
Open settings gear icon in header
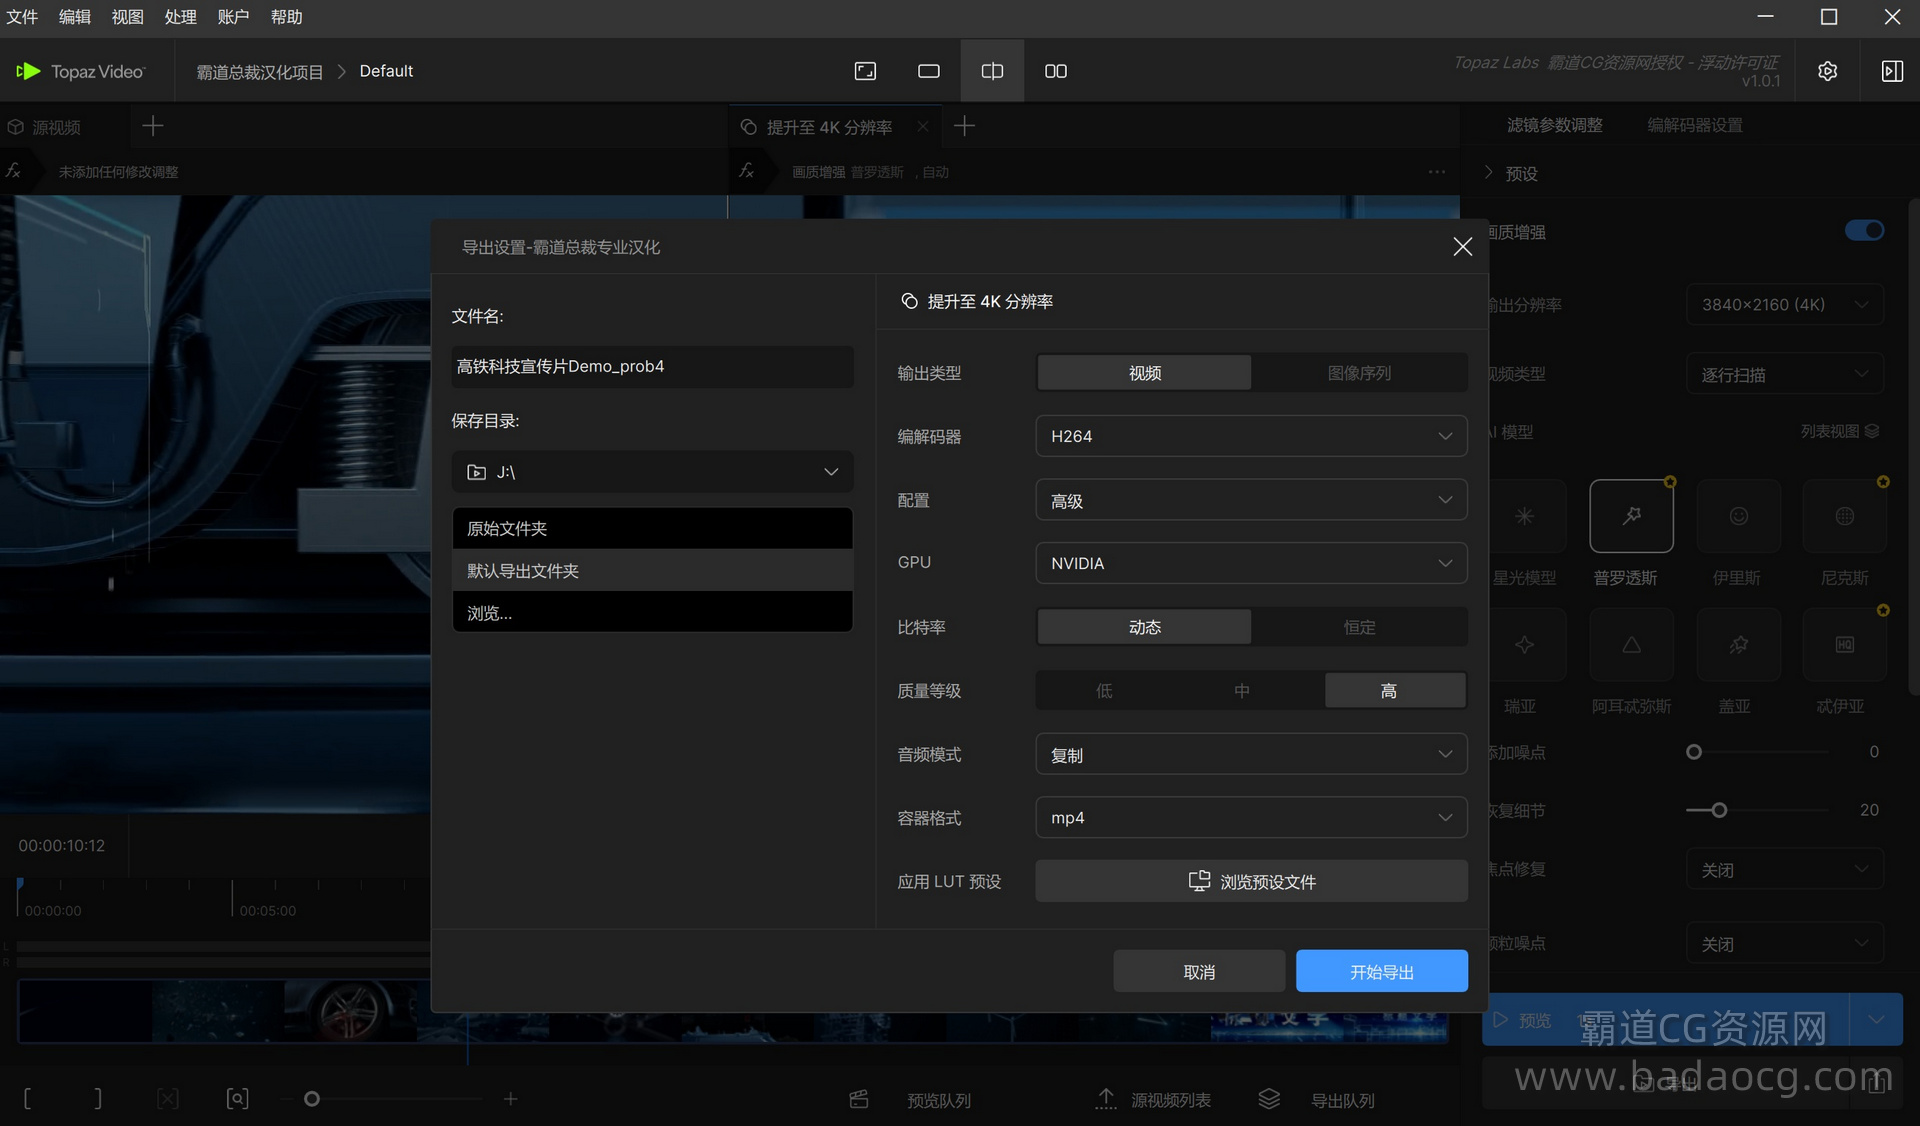point(1827,71)
